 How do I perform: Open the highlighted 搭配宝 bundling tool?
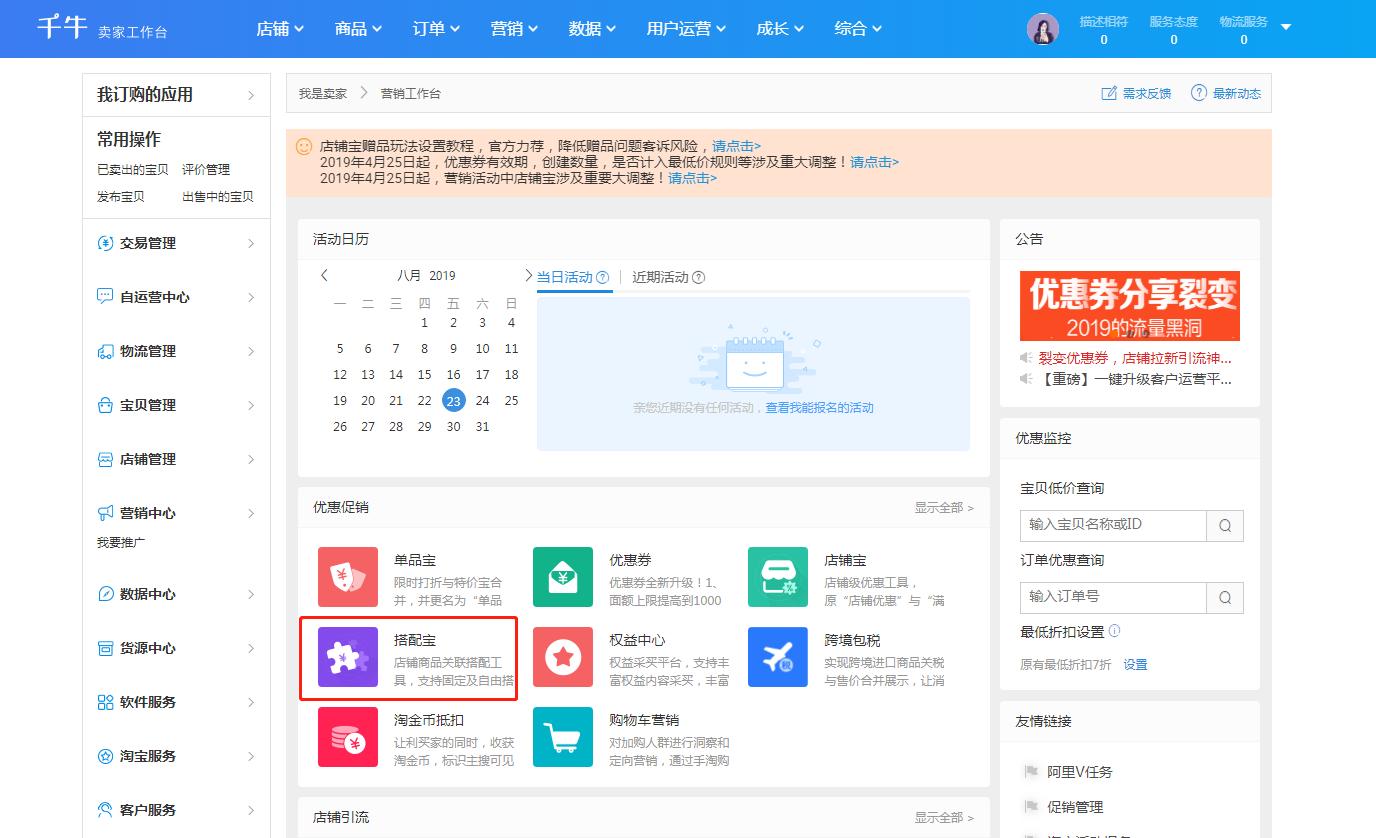[x=347, y=658]
